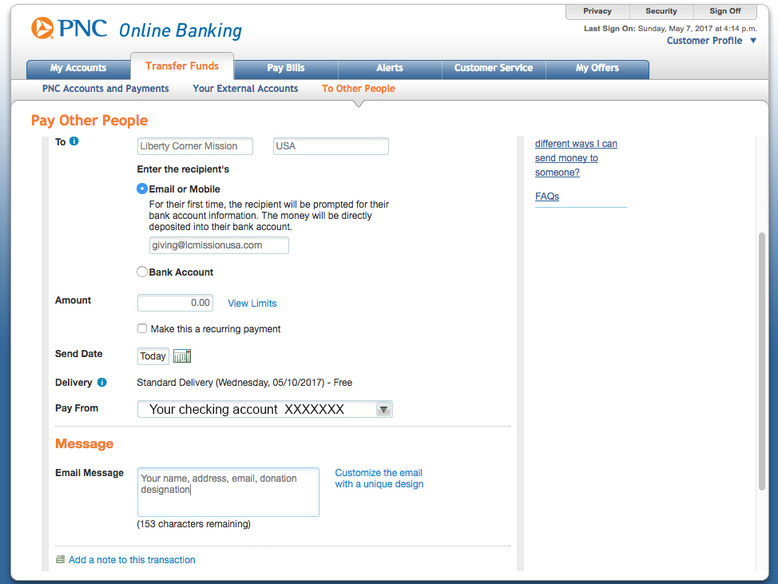
Task: Go to the Pay Bills tab
Action: coord(286,68)
